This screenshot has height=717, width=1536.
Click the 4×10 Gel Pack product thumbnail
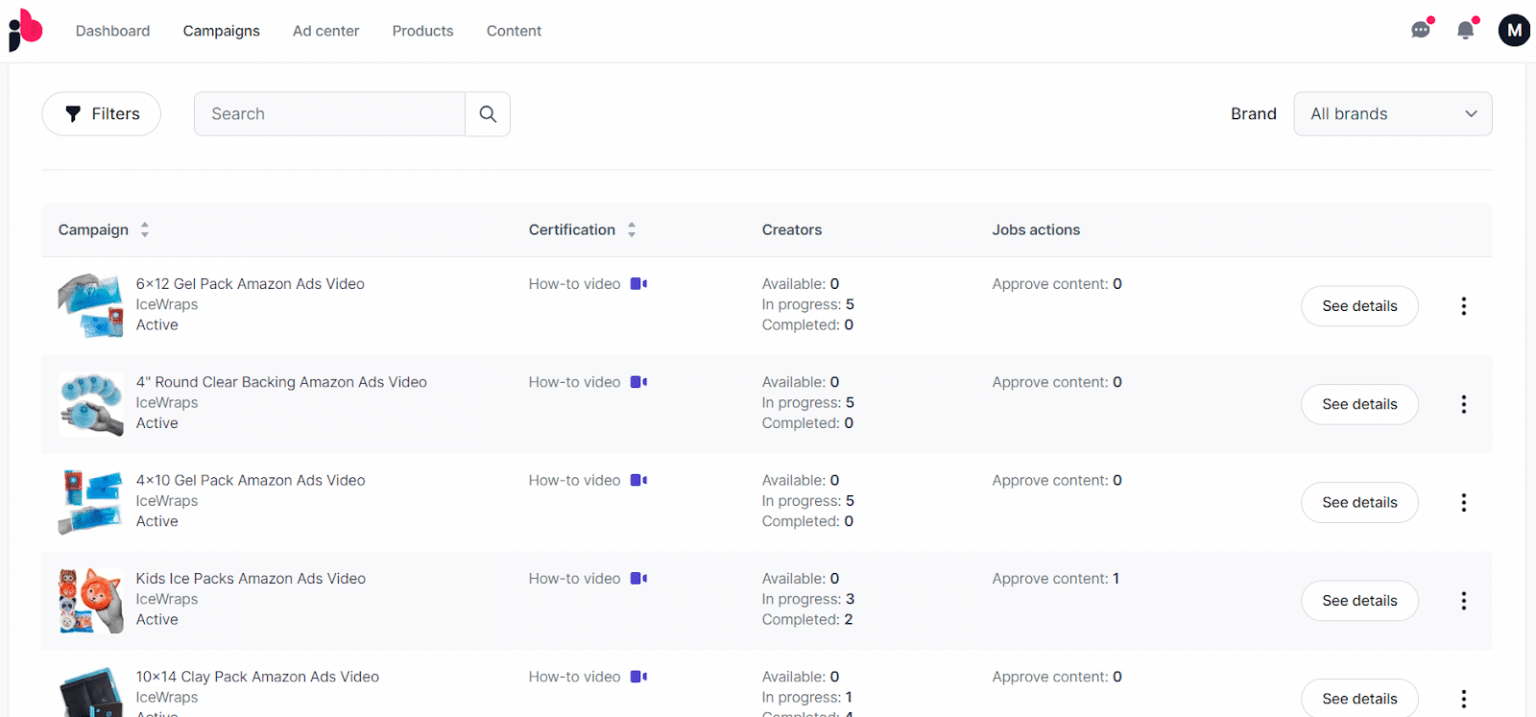tap(90, 501)
